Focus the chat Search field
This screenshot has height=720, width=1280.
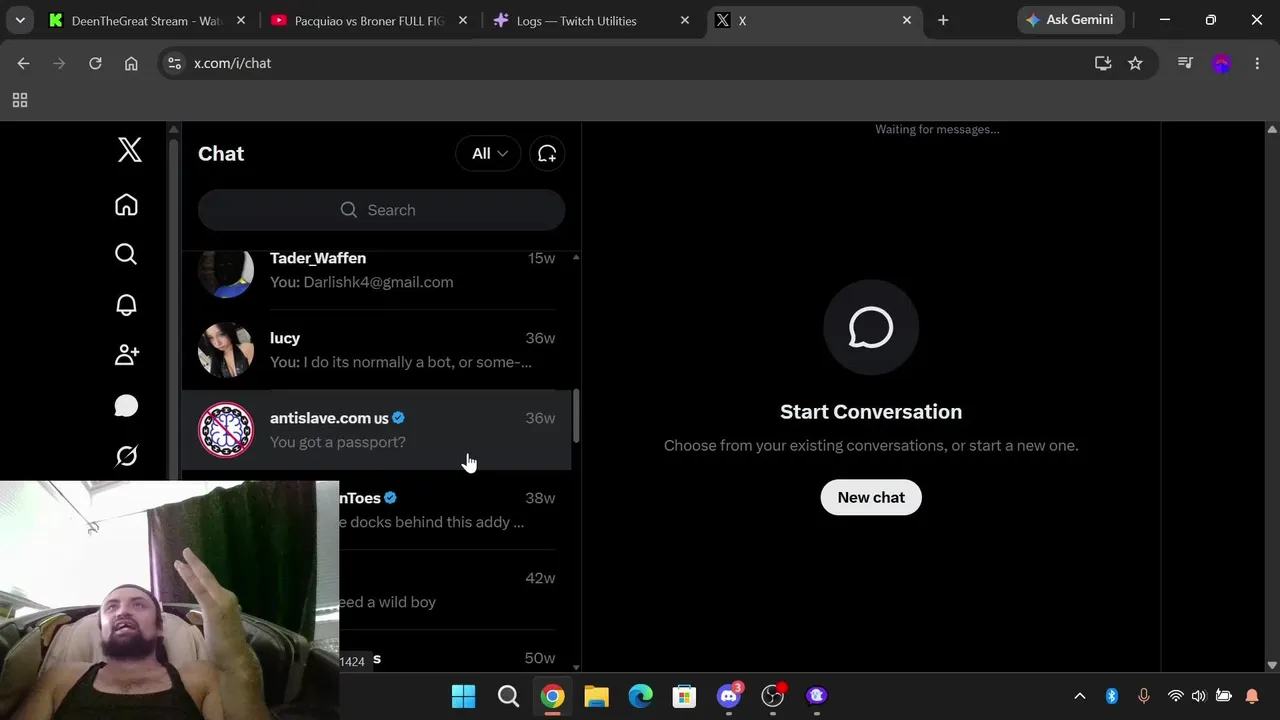pos(381,210)
